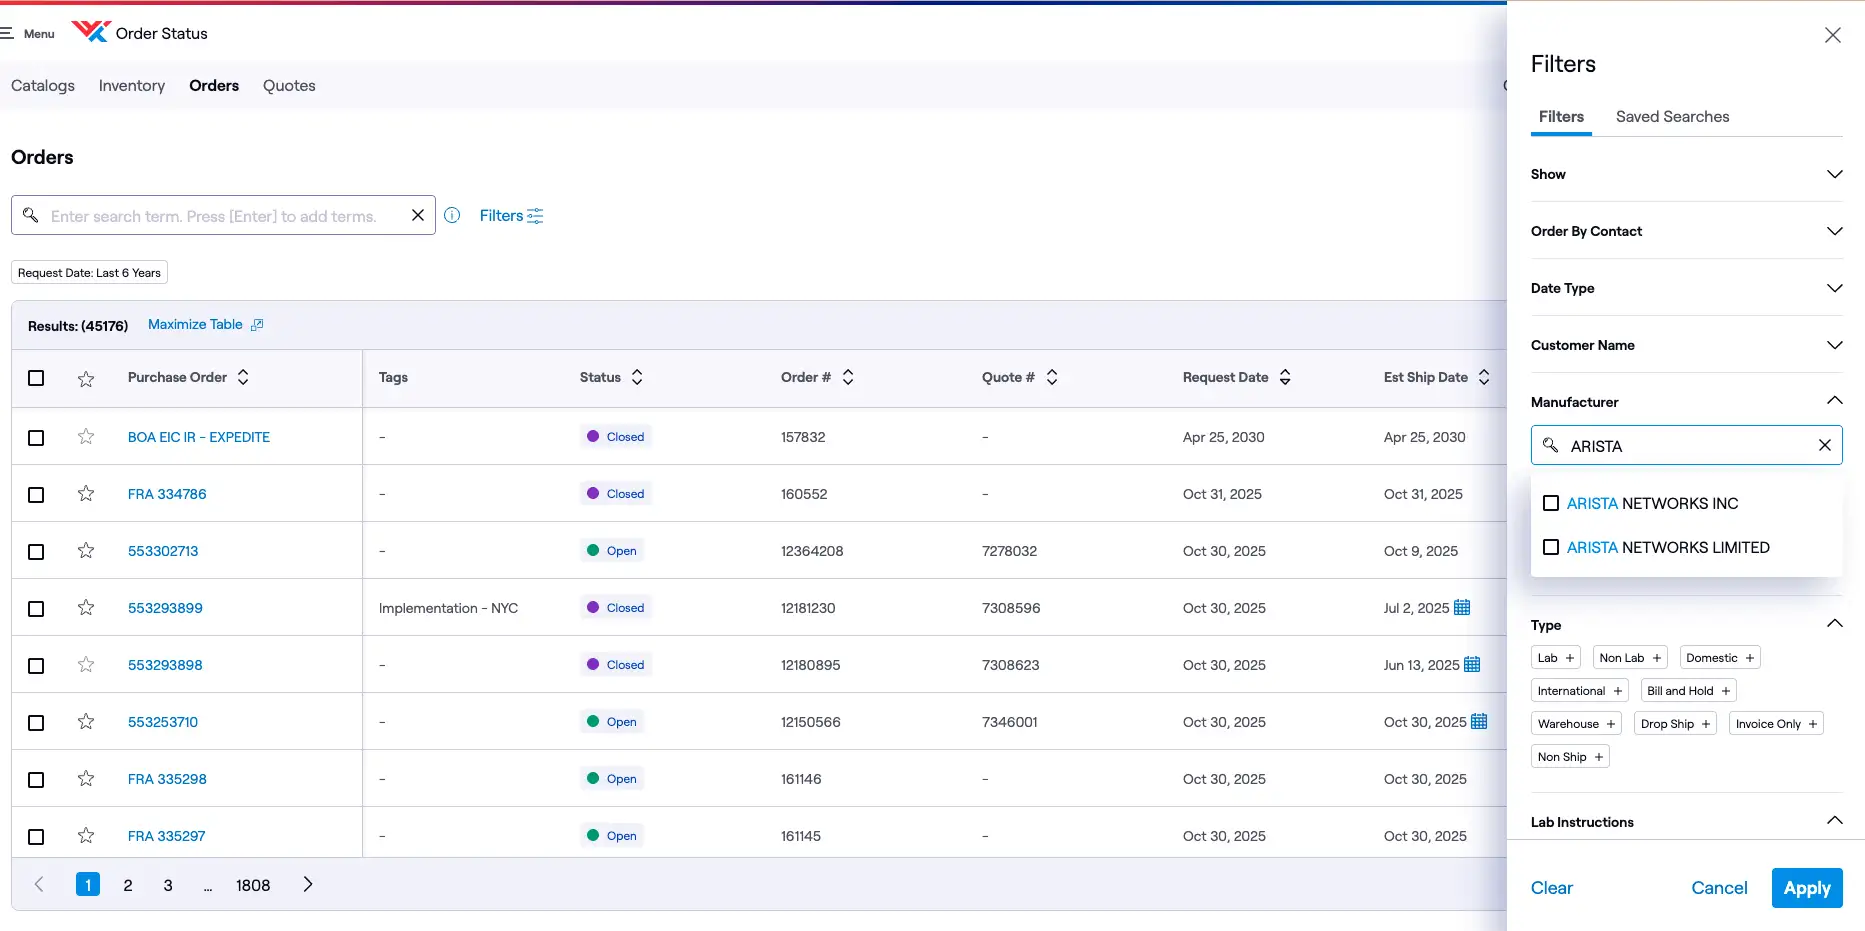
Task: Select all orders header checkbox
Action: (36, 378)
